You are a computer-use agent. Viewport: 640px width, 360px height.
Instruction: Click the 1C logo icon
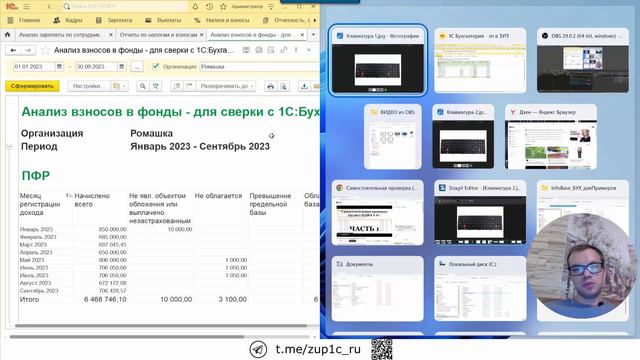[x=12, y=7]
